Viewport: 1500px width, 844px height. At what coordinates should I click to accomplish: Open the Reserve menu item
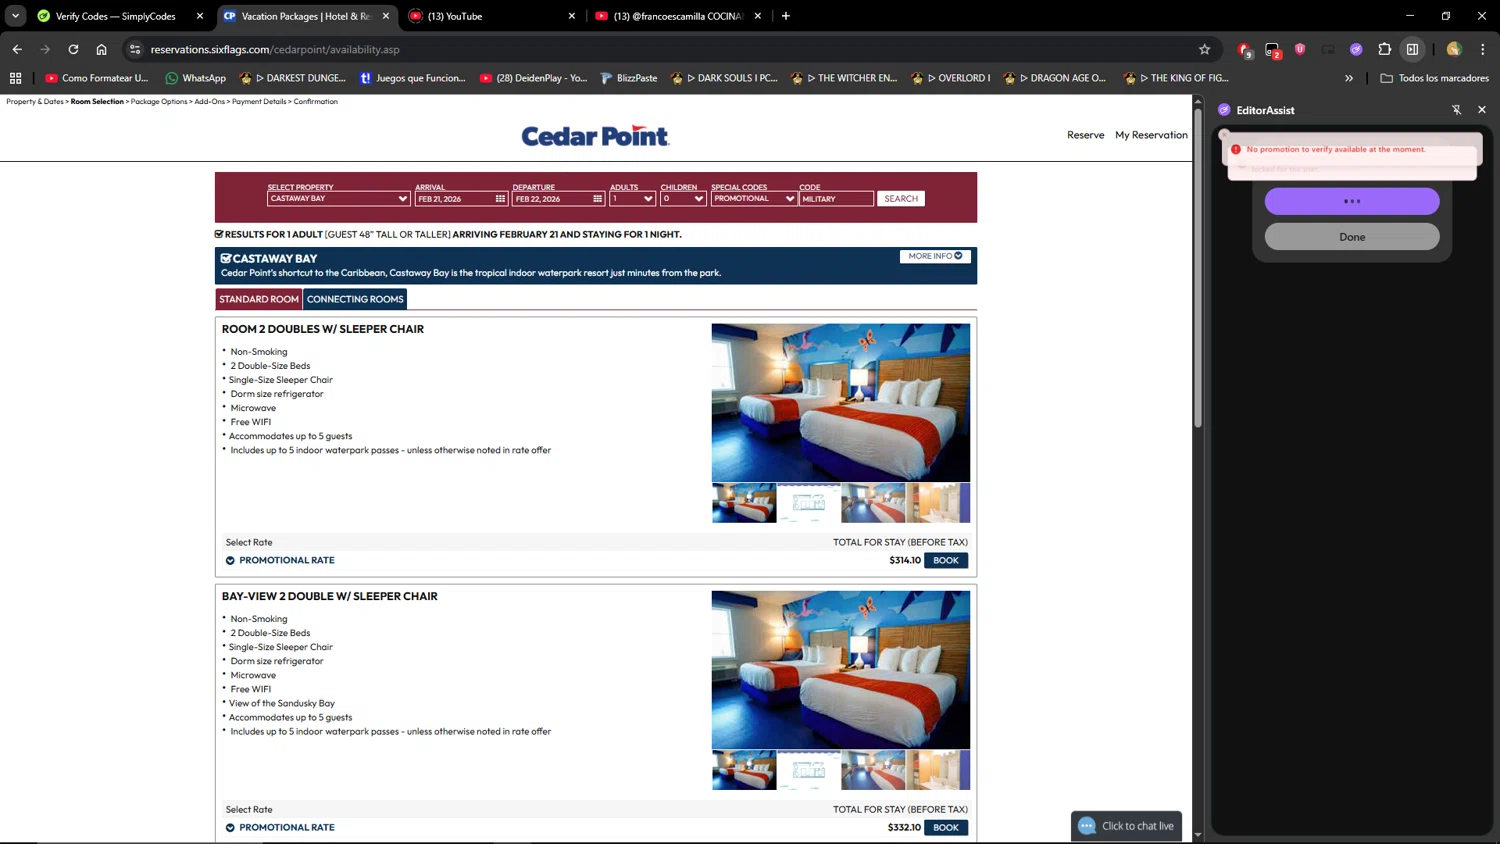1085,135
